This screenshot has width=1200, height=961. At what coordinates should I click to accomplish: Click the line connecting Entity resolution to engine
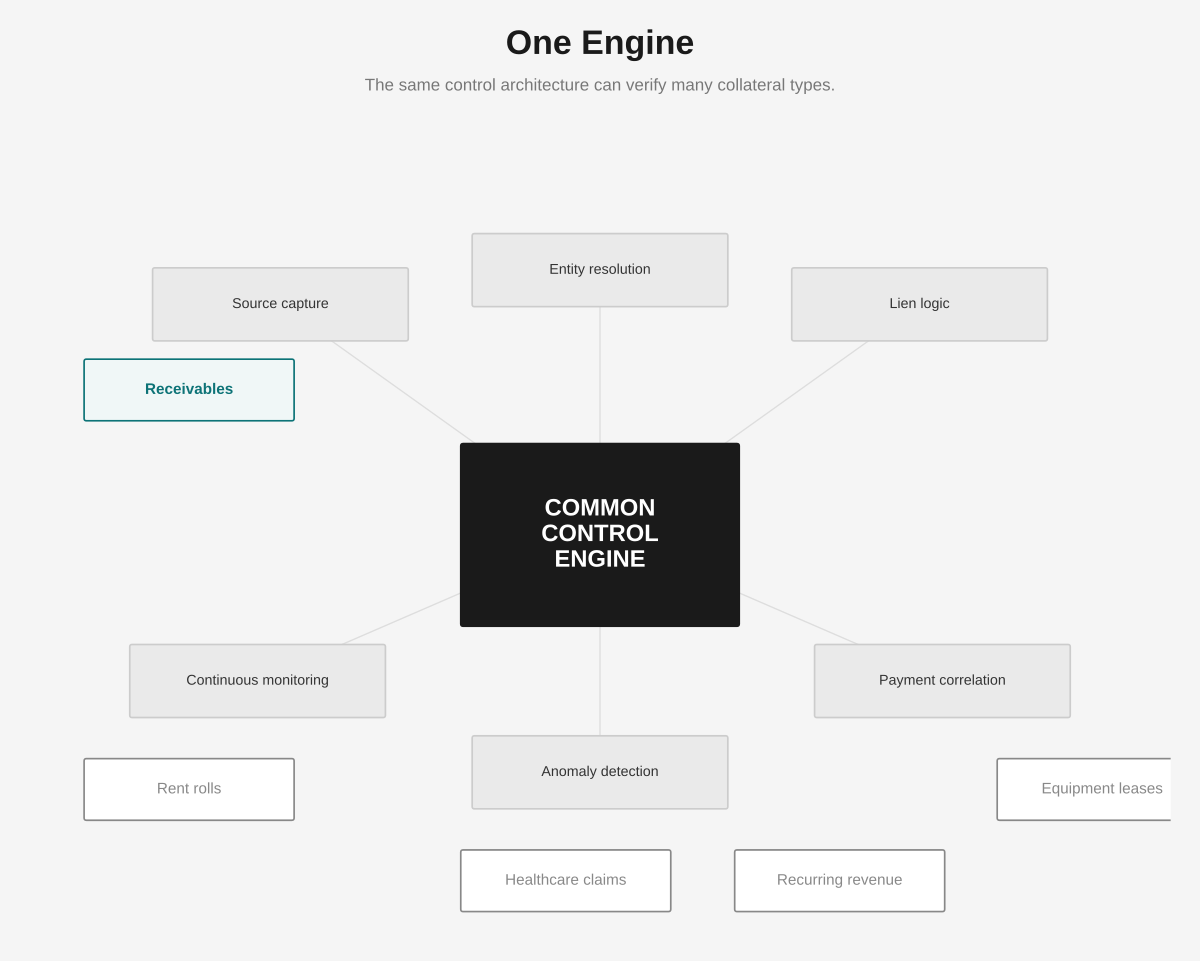pyautogui.click(x=600, y=375)
